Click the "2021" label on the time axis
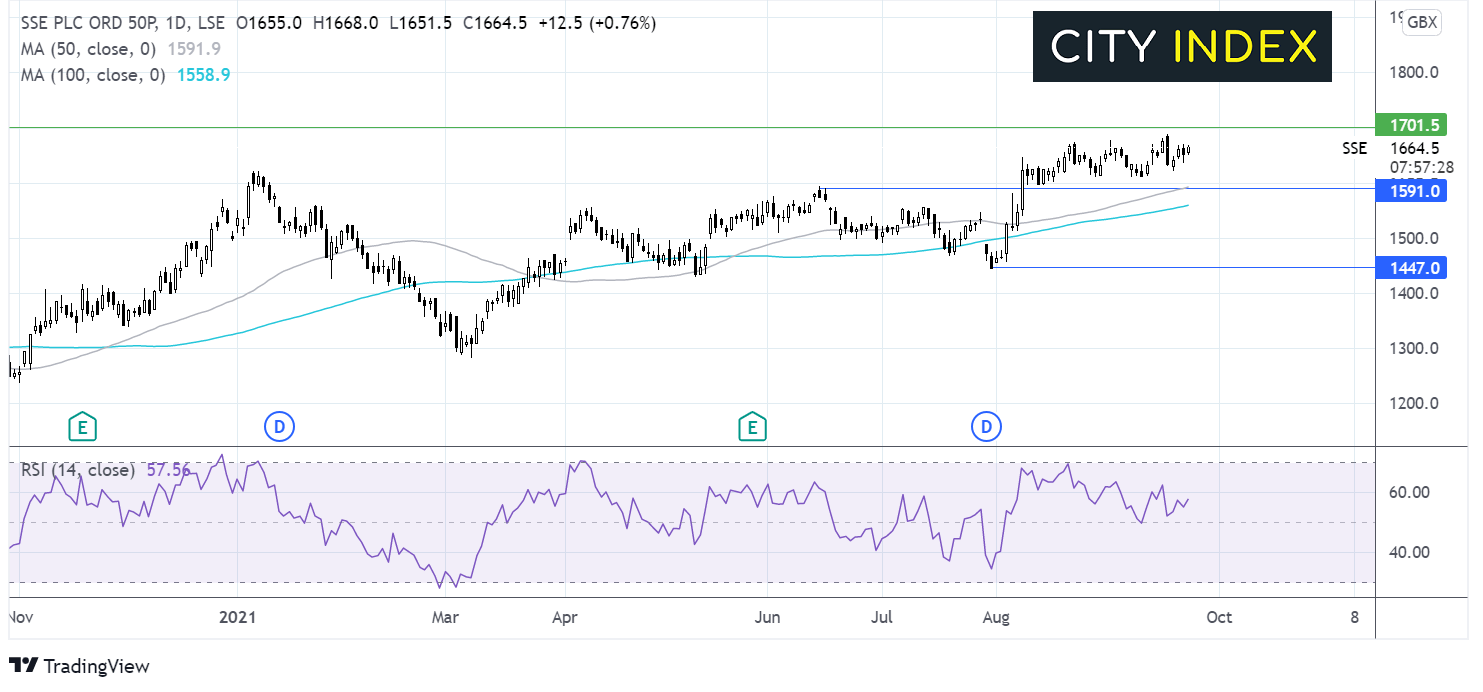Viewport: 1483px width, 692px height. tap(237, 618)
